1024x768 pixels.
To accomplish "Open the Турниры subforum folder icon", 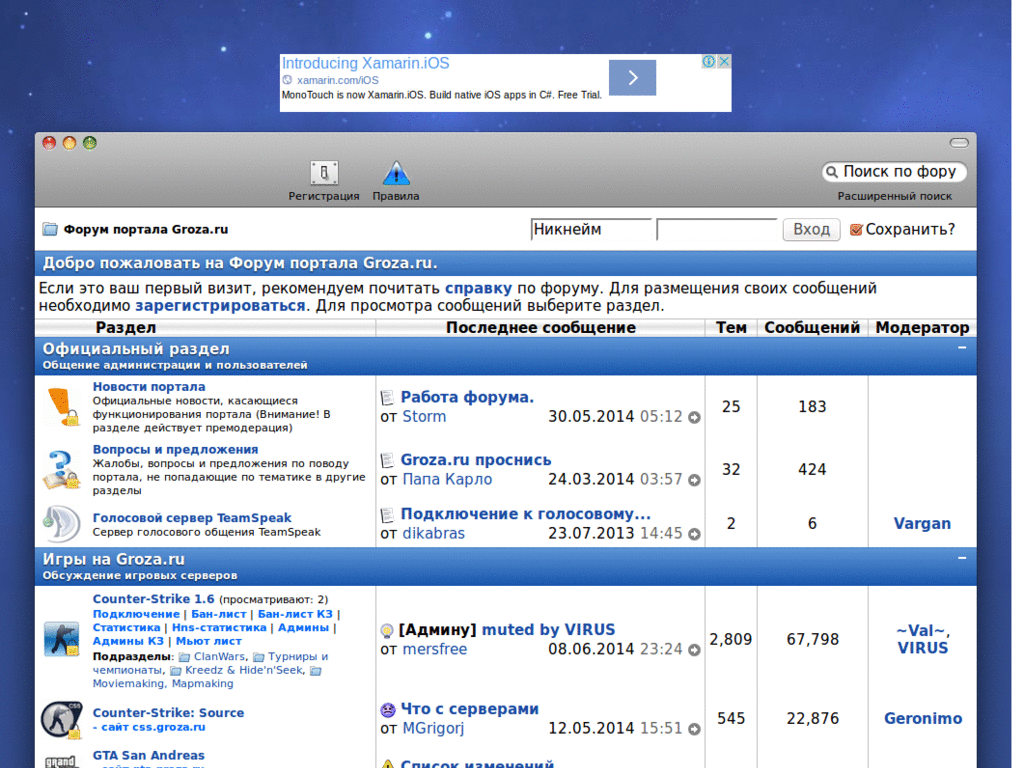I will point(259,657).
